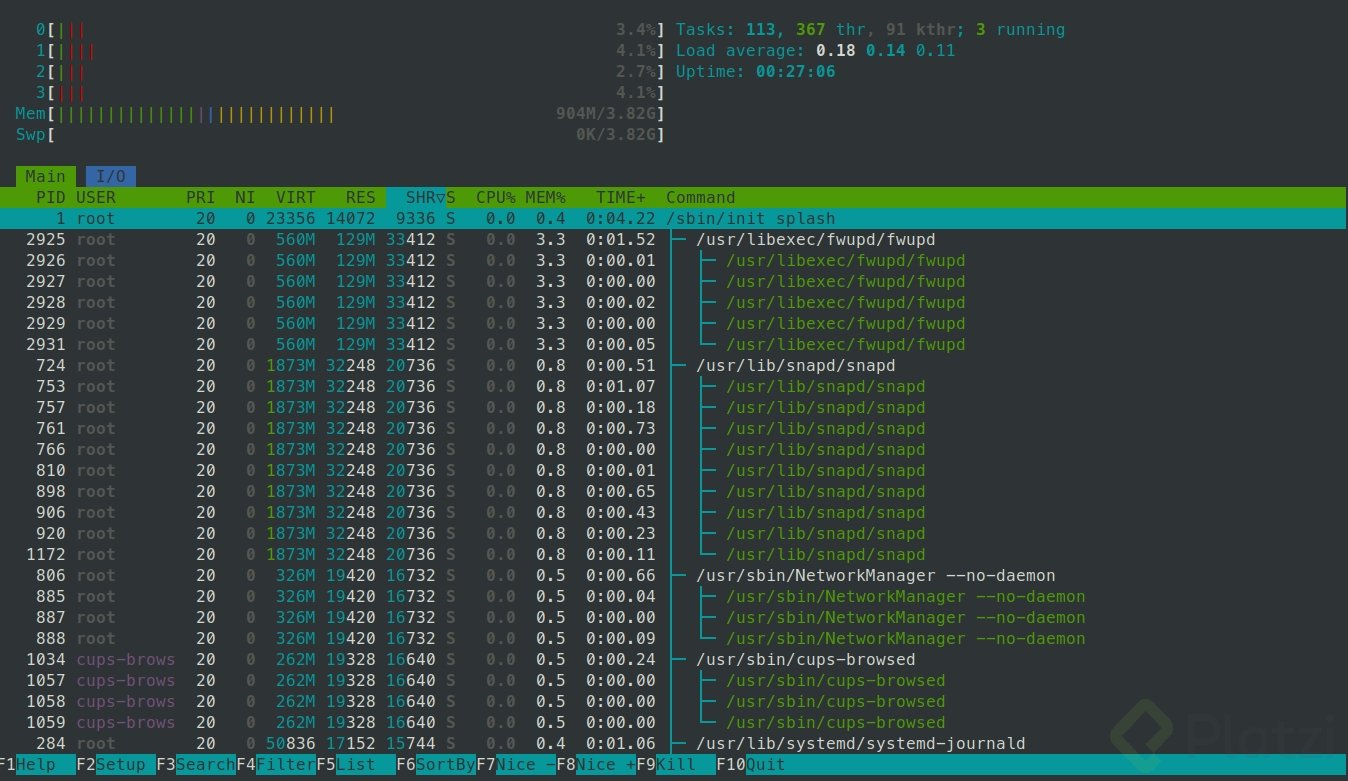This screenshot has height=781, width=1348.
Task: Click F8 Nice + in the bottom bar
Action: [596, 765]
